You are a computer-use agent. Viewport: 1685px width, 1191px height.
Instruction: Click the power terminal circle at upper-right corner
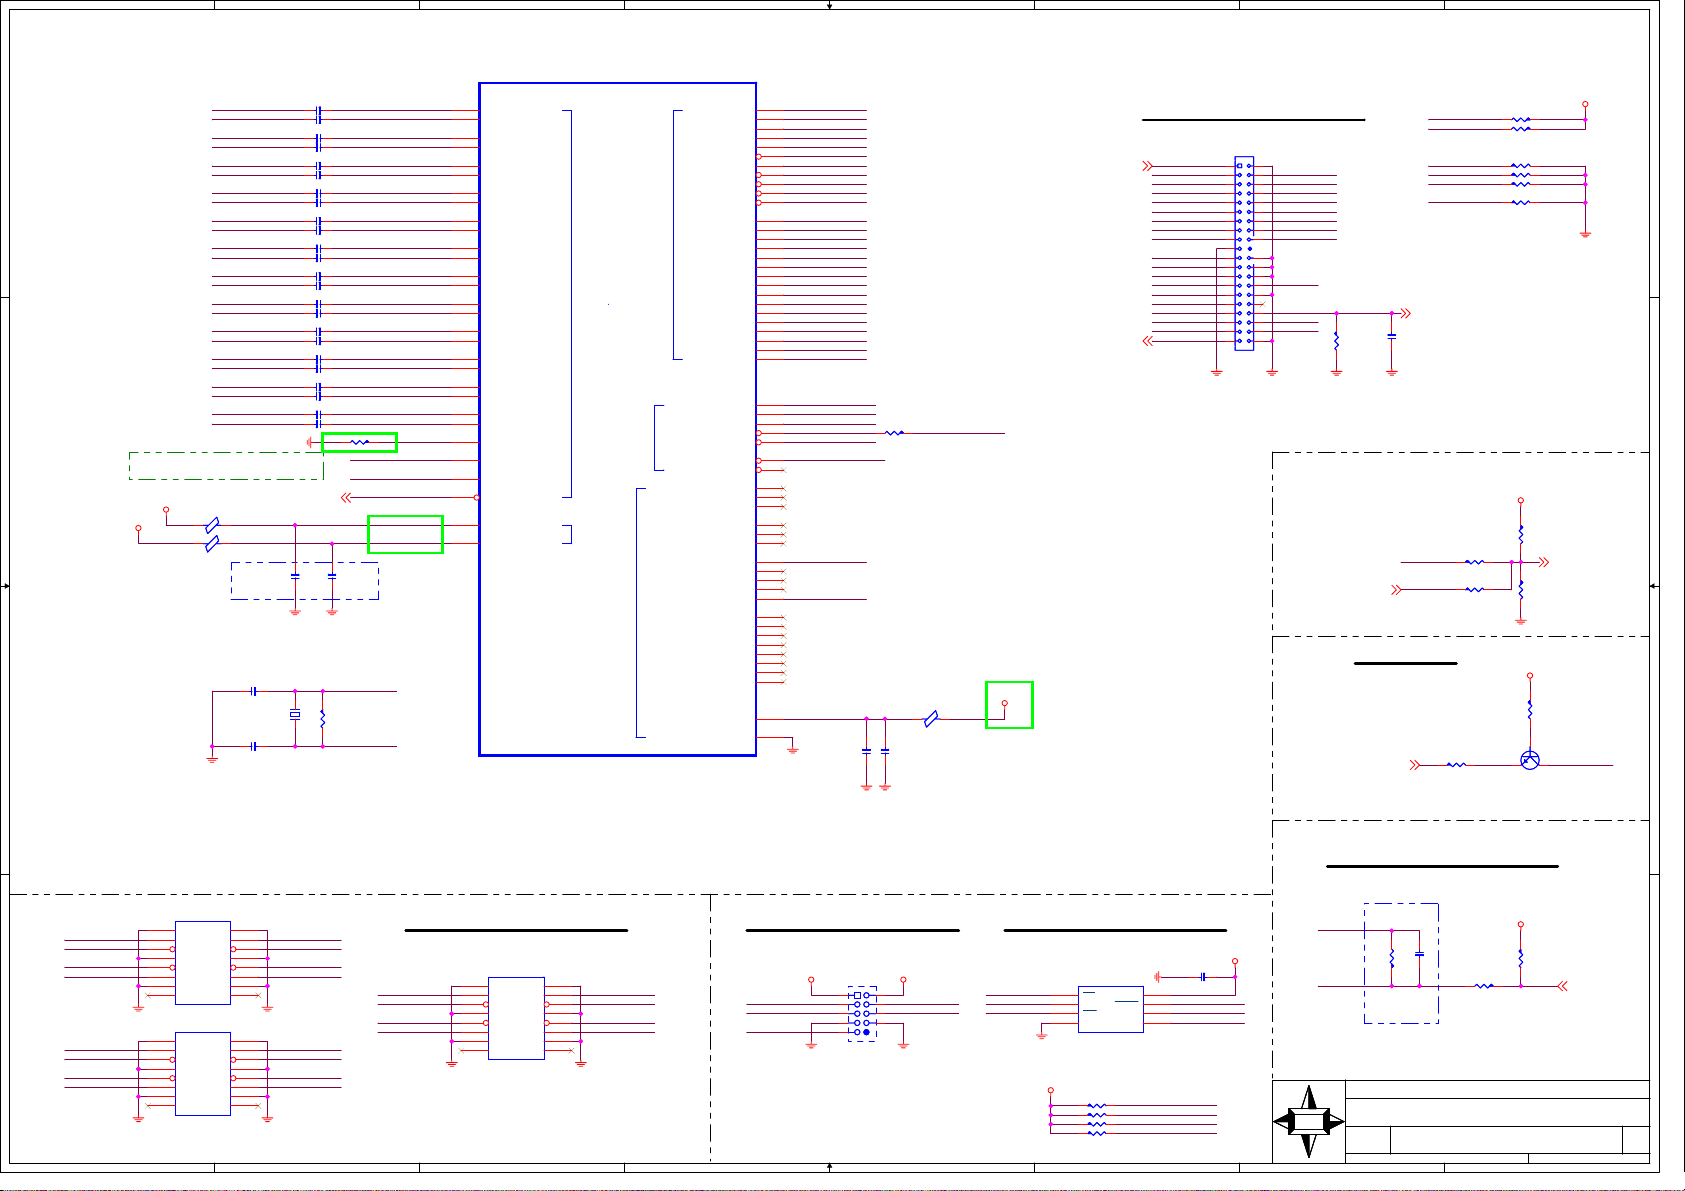pyautogui.click(x=1585, y=104)
